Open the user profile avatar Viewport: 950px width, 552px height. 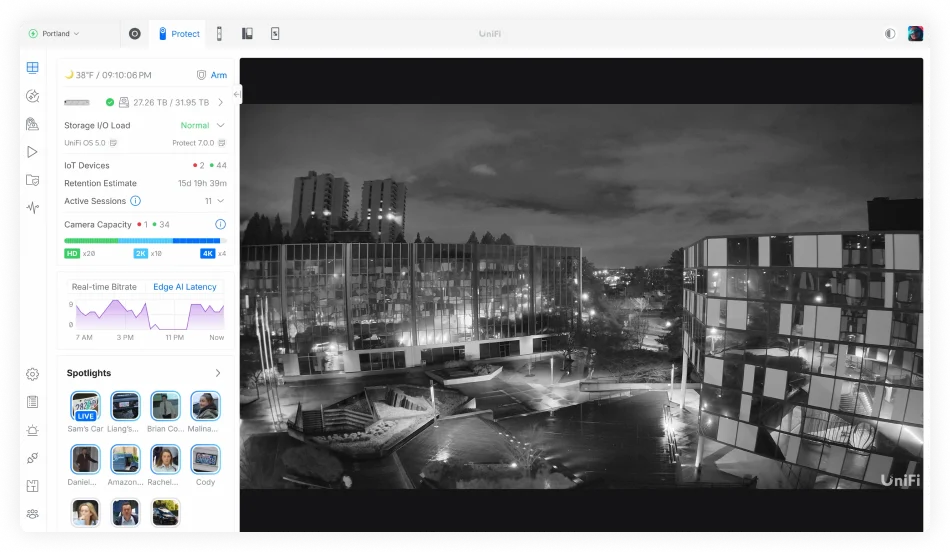point(915,34)
